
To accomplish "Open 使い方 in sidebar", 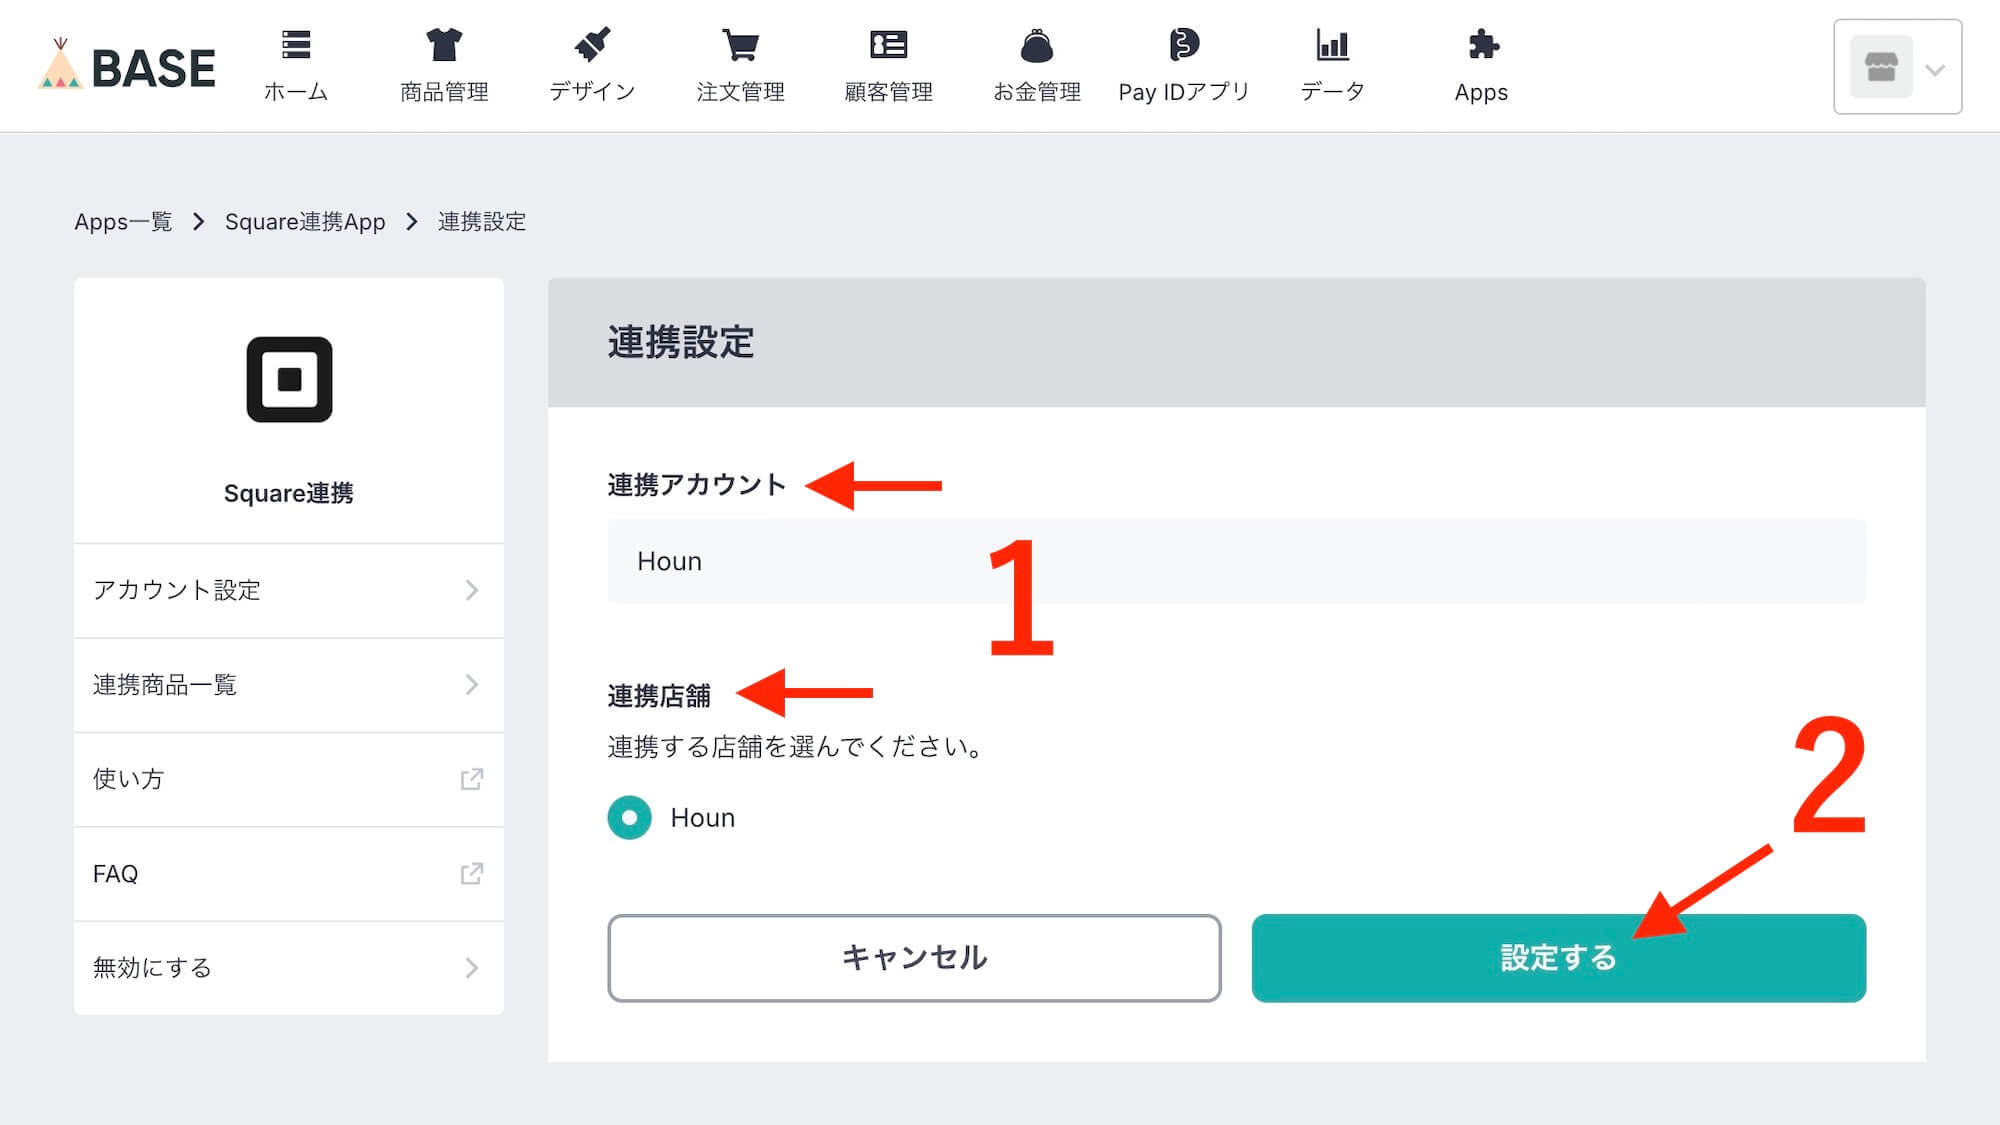I will tap(289, 779).
